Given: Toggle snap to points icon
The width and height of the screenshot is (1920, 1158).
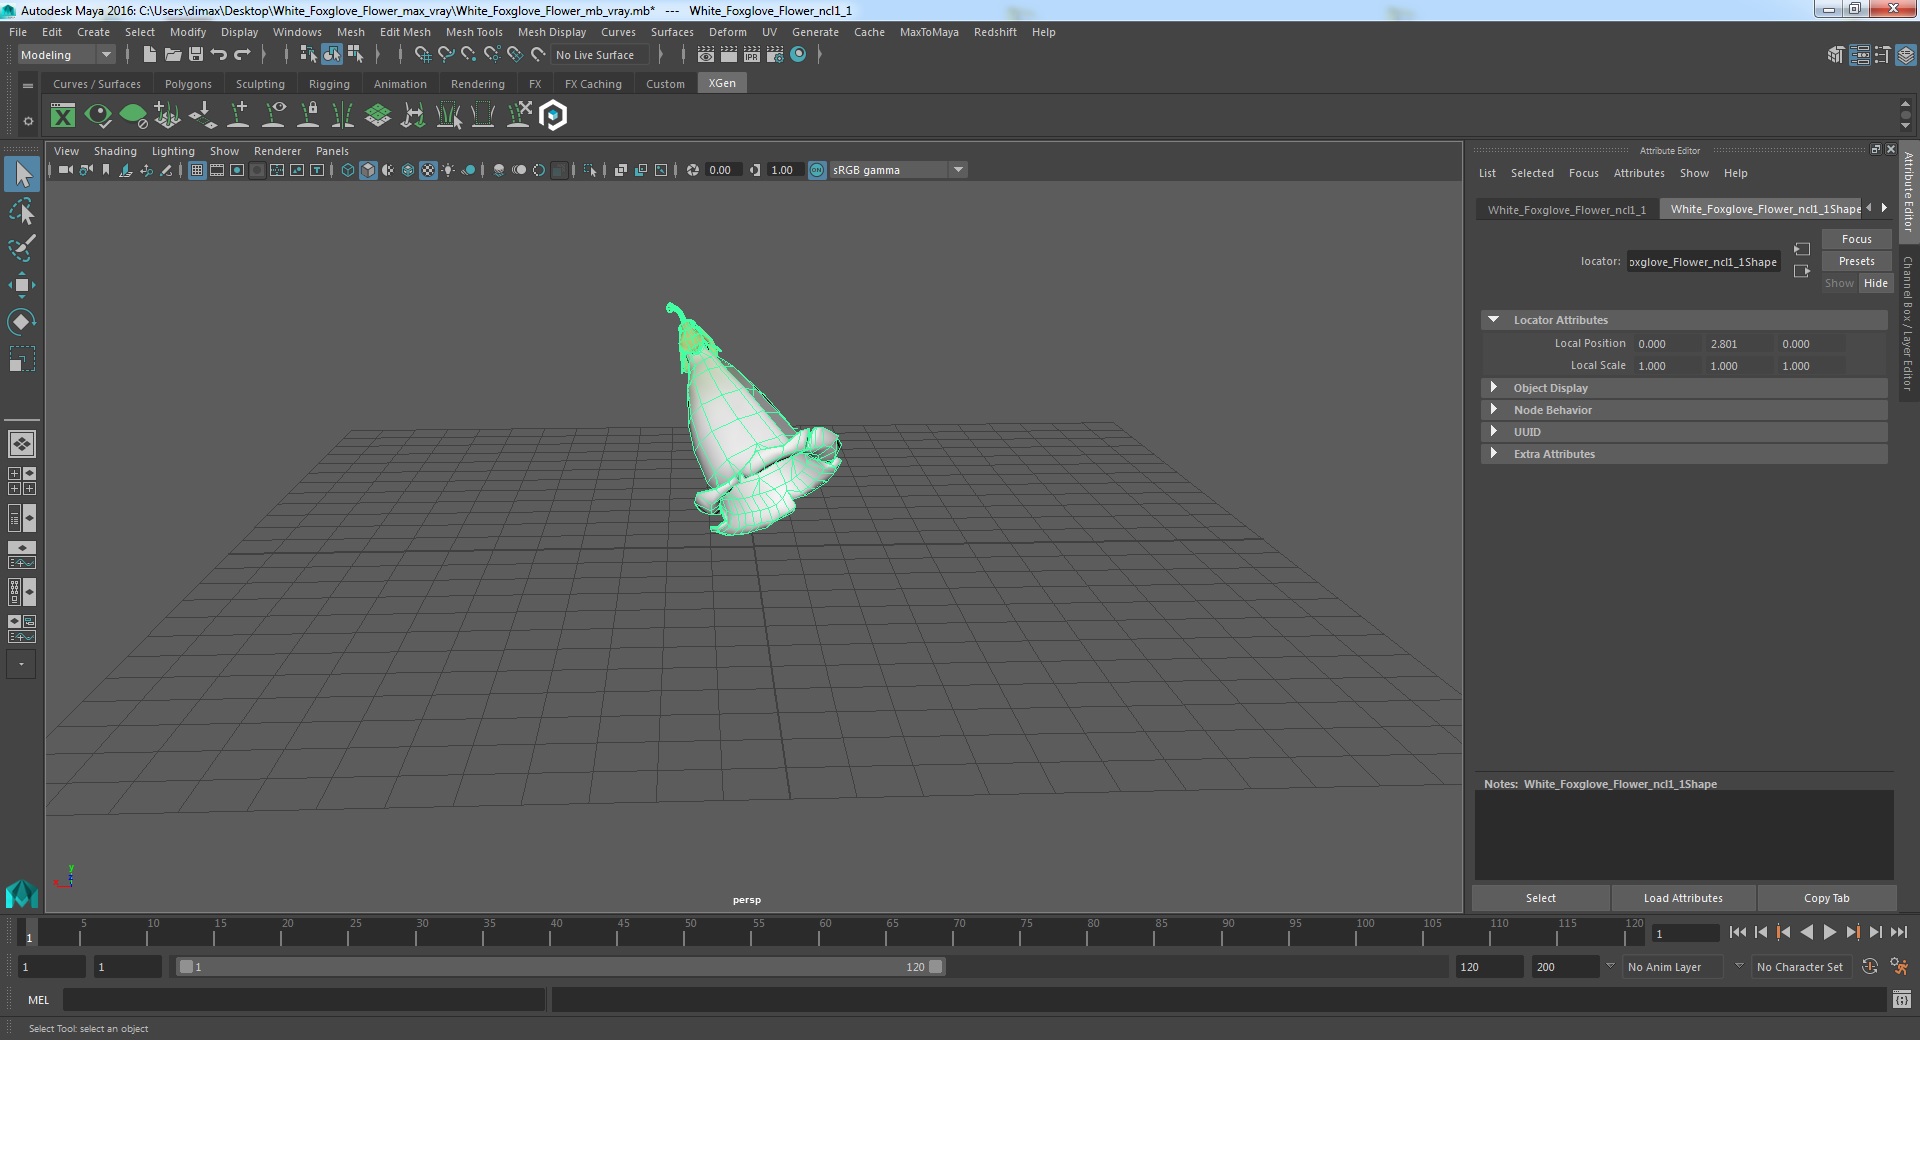Looking at the screenshot, I should [469, 55].
